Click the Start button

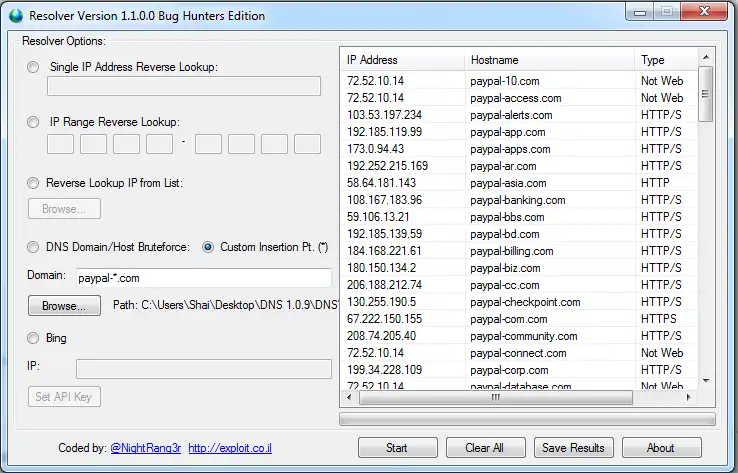point(398,448)
